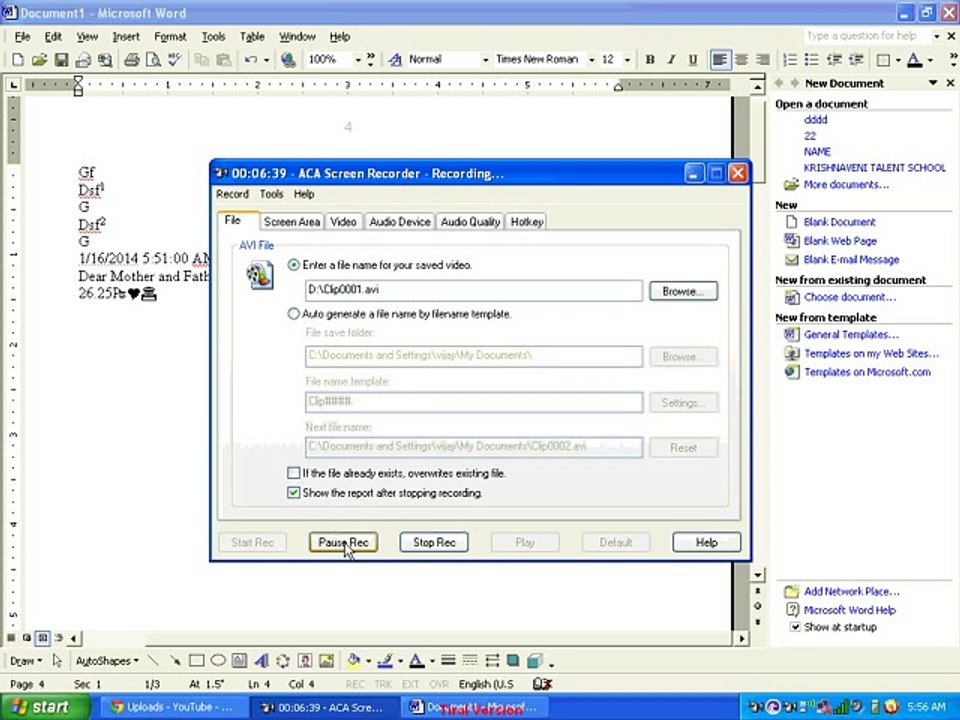This screenshot has height=720, width=960.
Task: Switch to the Screen Area tab
Action: pos(292,222)
